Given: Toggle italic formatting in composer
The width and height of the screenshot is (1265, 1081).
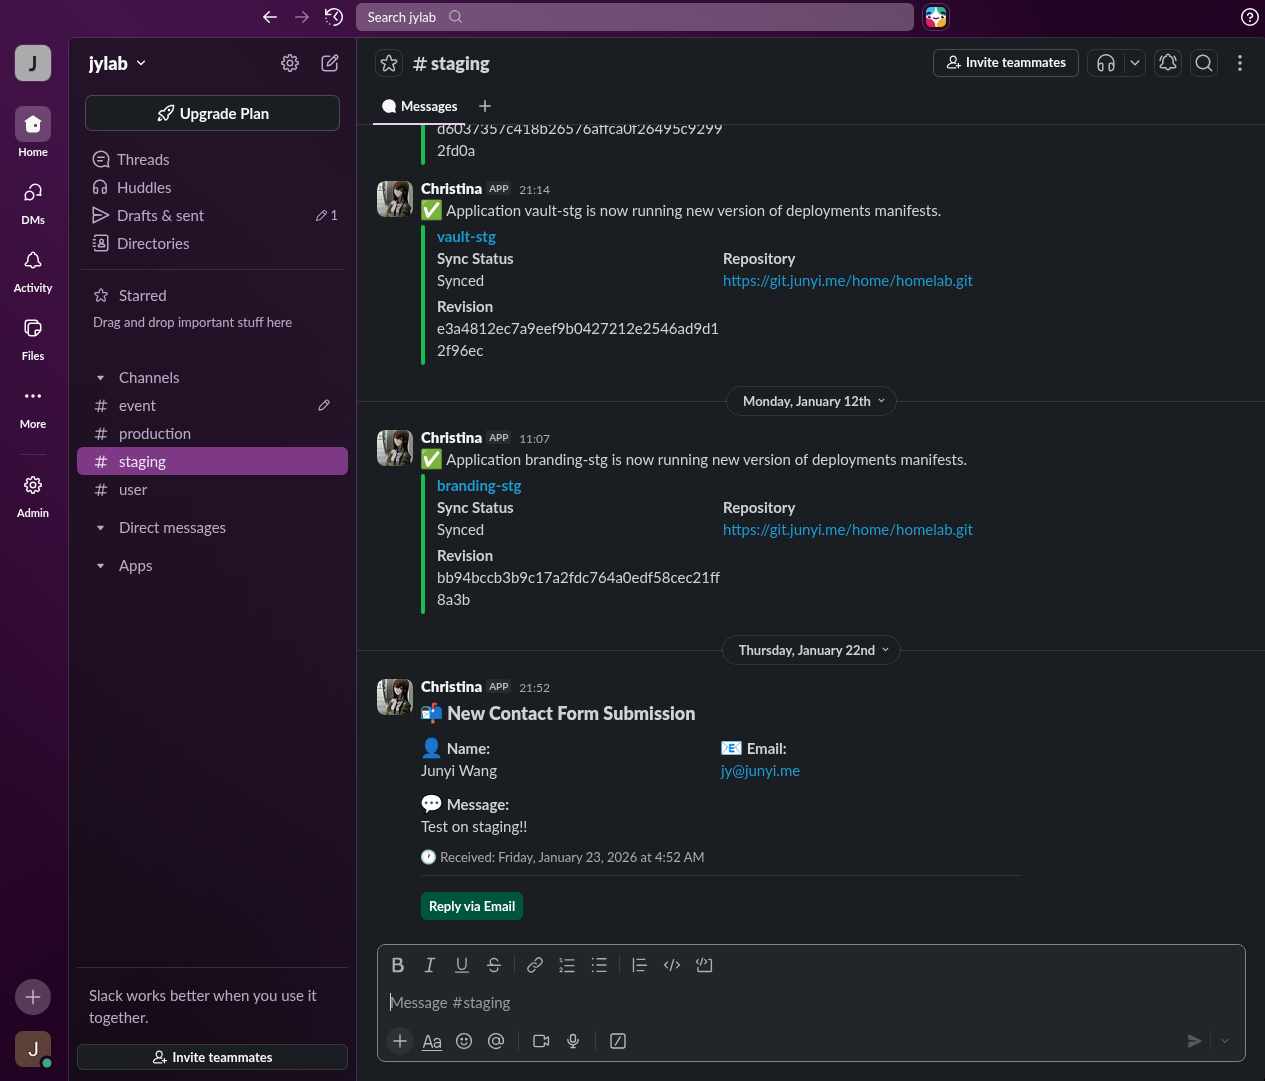Looking at the screenshot, I should tap(430, 965).
